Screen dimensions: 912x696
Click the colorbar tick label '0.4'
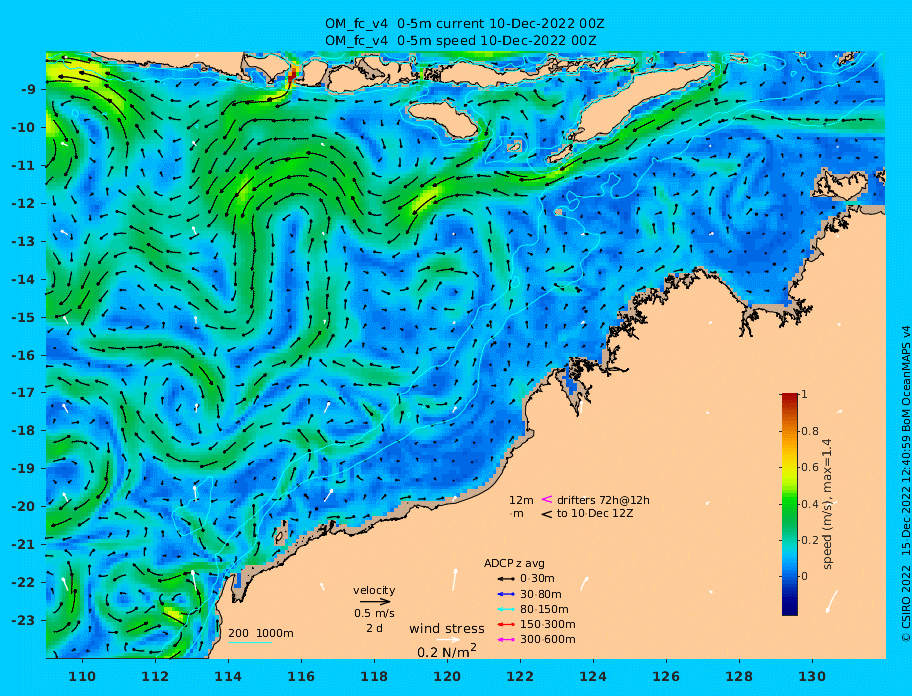[810, 504]
